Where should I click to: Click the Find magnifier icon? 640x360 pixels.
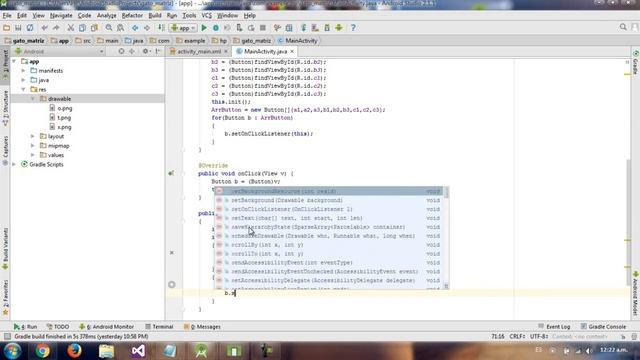point(109,28)
